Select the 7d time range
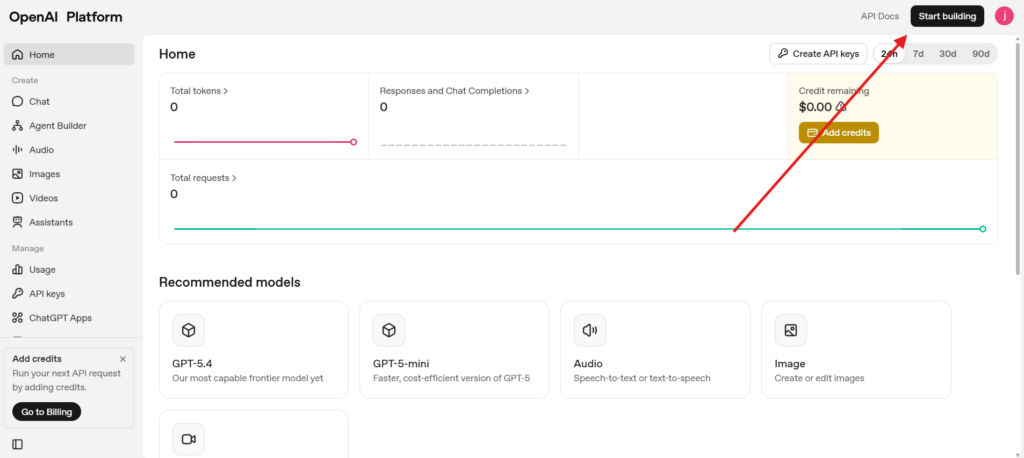The image size is (1024, 458). [x=918, y=54]
